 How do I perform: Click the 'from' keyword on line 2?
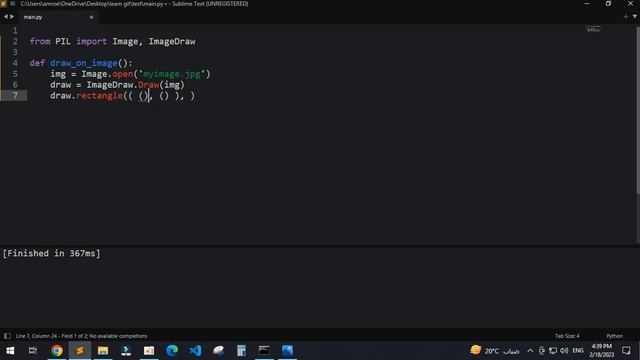tap(40, 41)
